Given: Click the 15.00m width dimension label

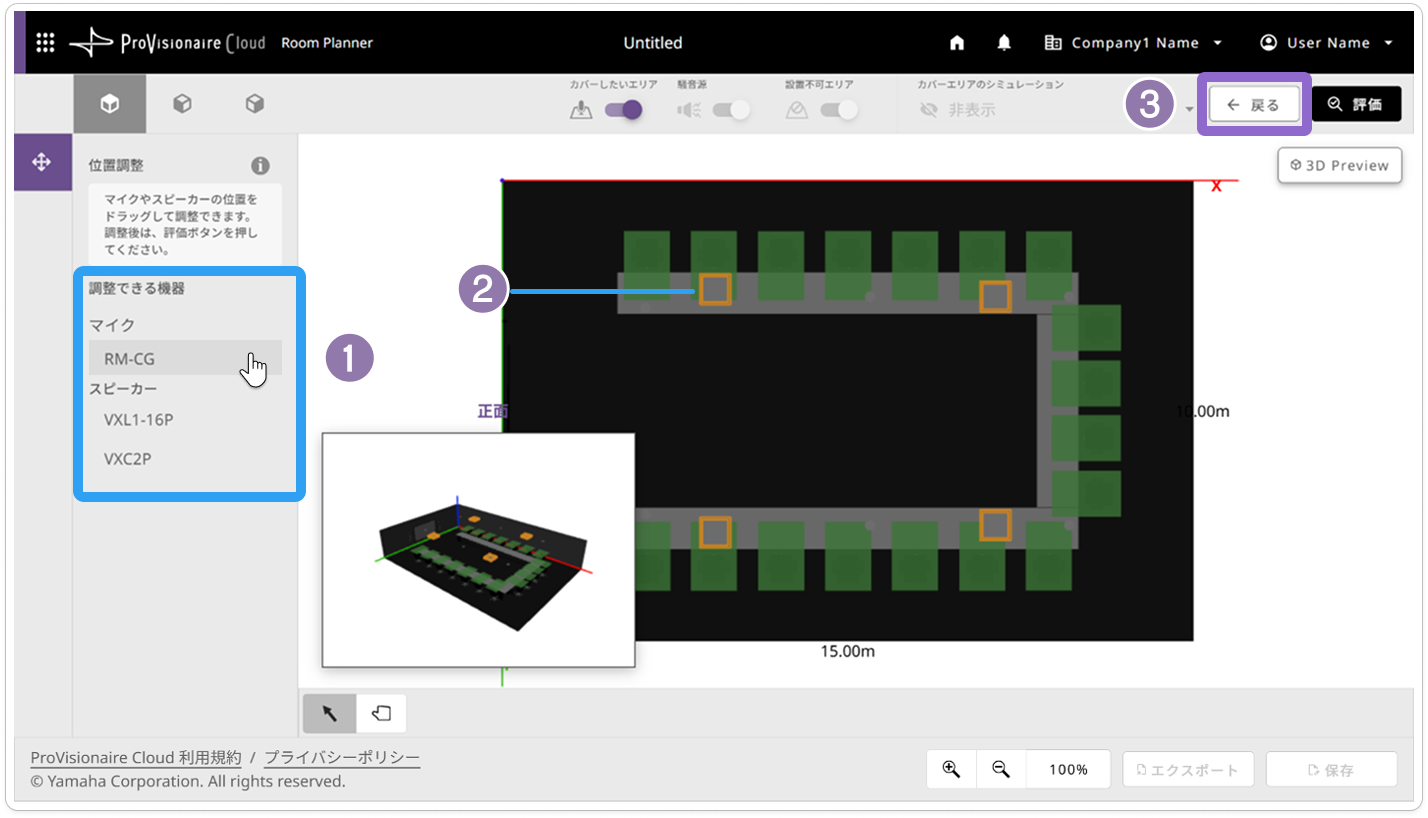Looking at the screenshot, I should (x=848, y=651).
